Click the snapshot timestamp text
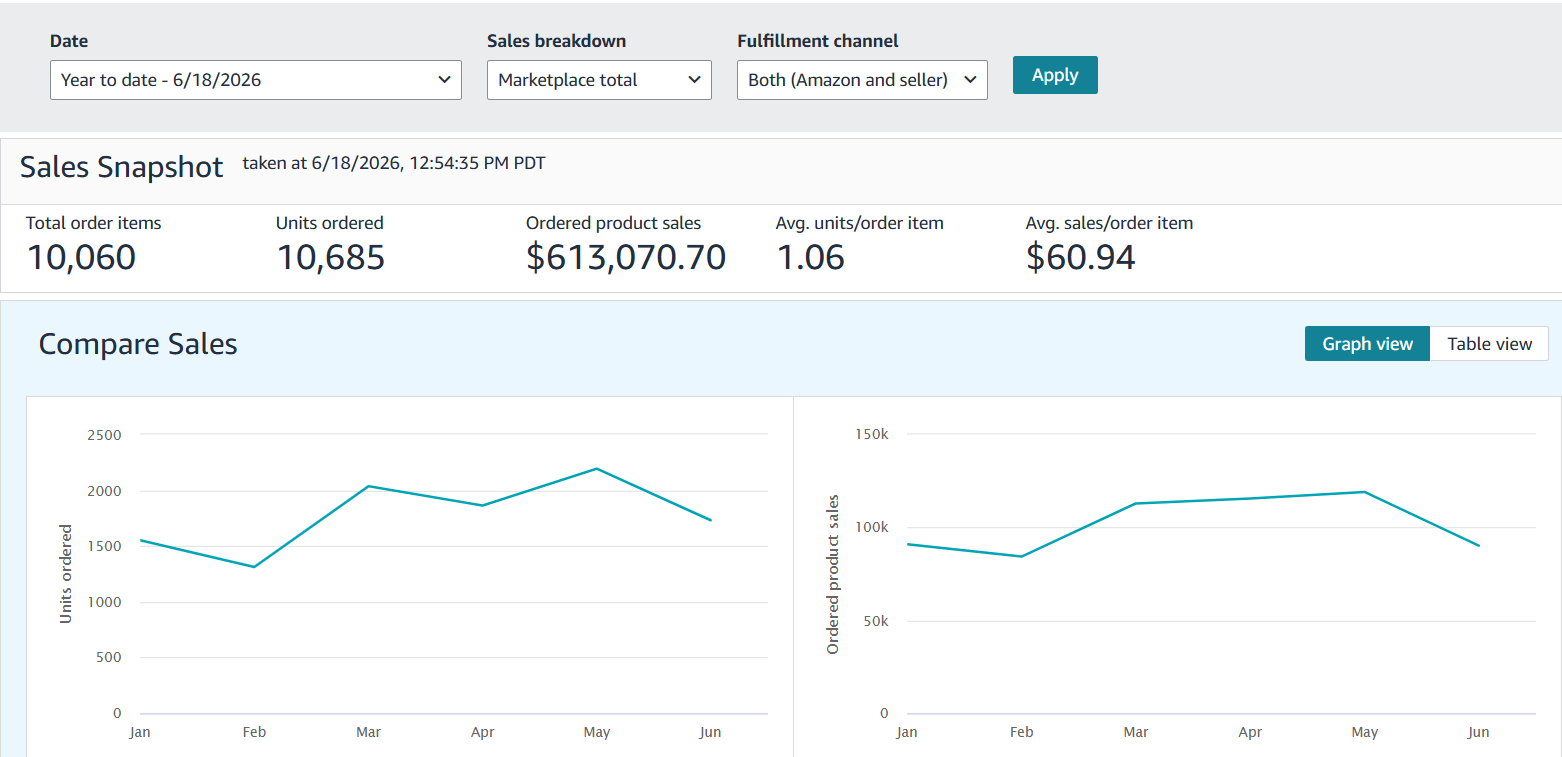 tap(394, 162)
